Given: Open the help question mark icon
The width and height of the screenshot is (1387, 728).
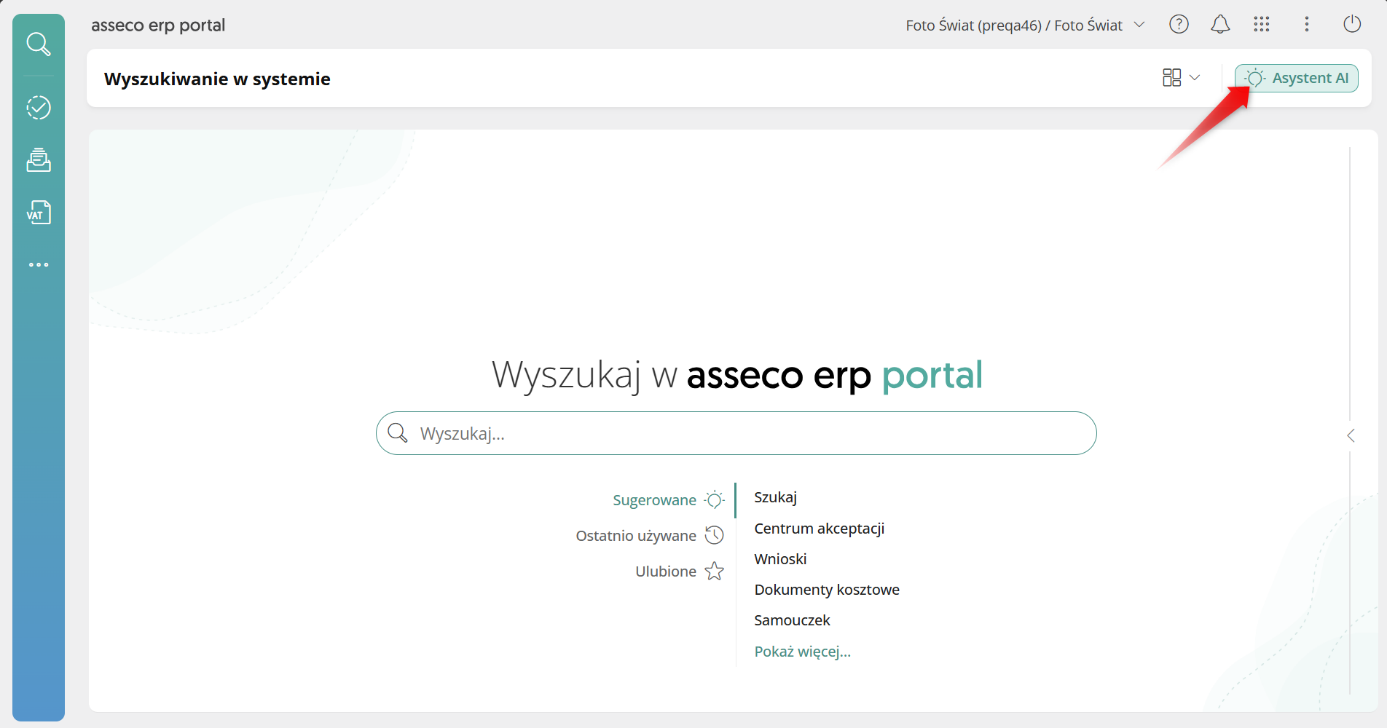Looking at the screenshot, I should click(1179, 23).
